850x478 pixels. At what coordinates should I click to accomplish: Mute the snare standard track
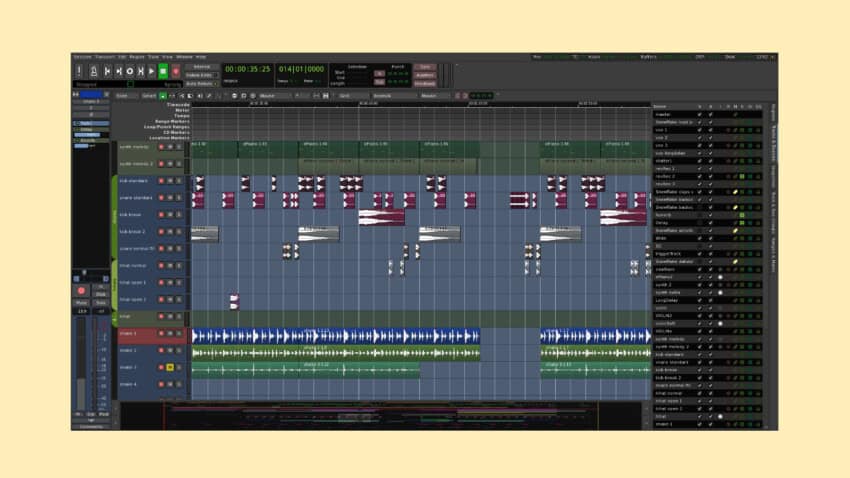[x=169, y=199]
